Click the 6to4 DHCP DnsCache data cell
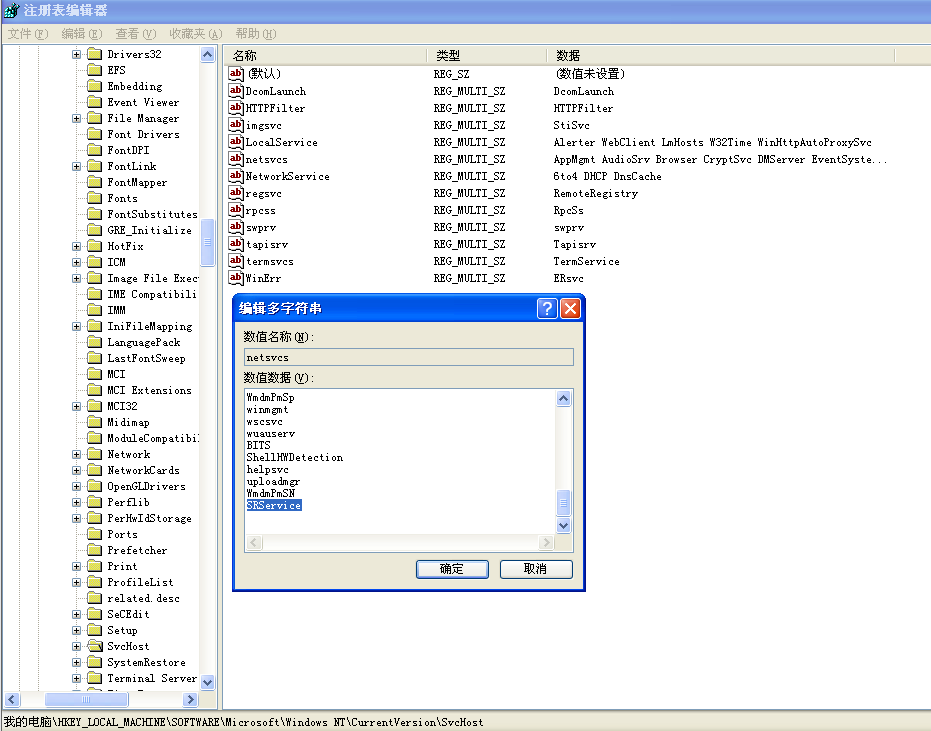Image resolution: width=931 pixels, height=731 pixels. click(x=607, y=176)
